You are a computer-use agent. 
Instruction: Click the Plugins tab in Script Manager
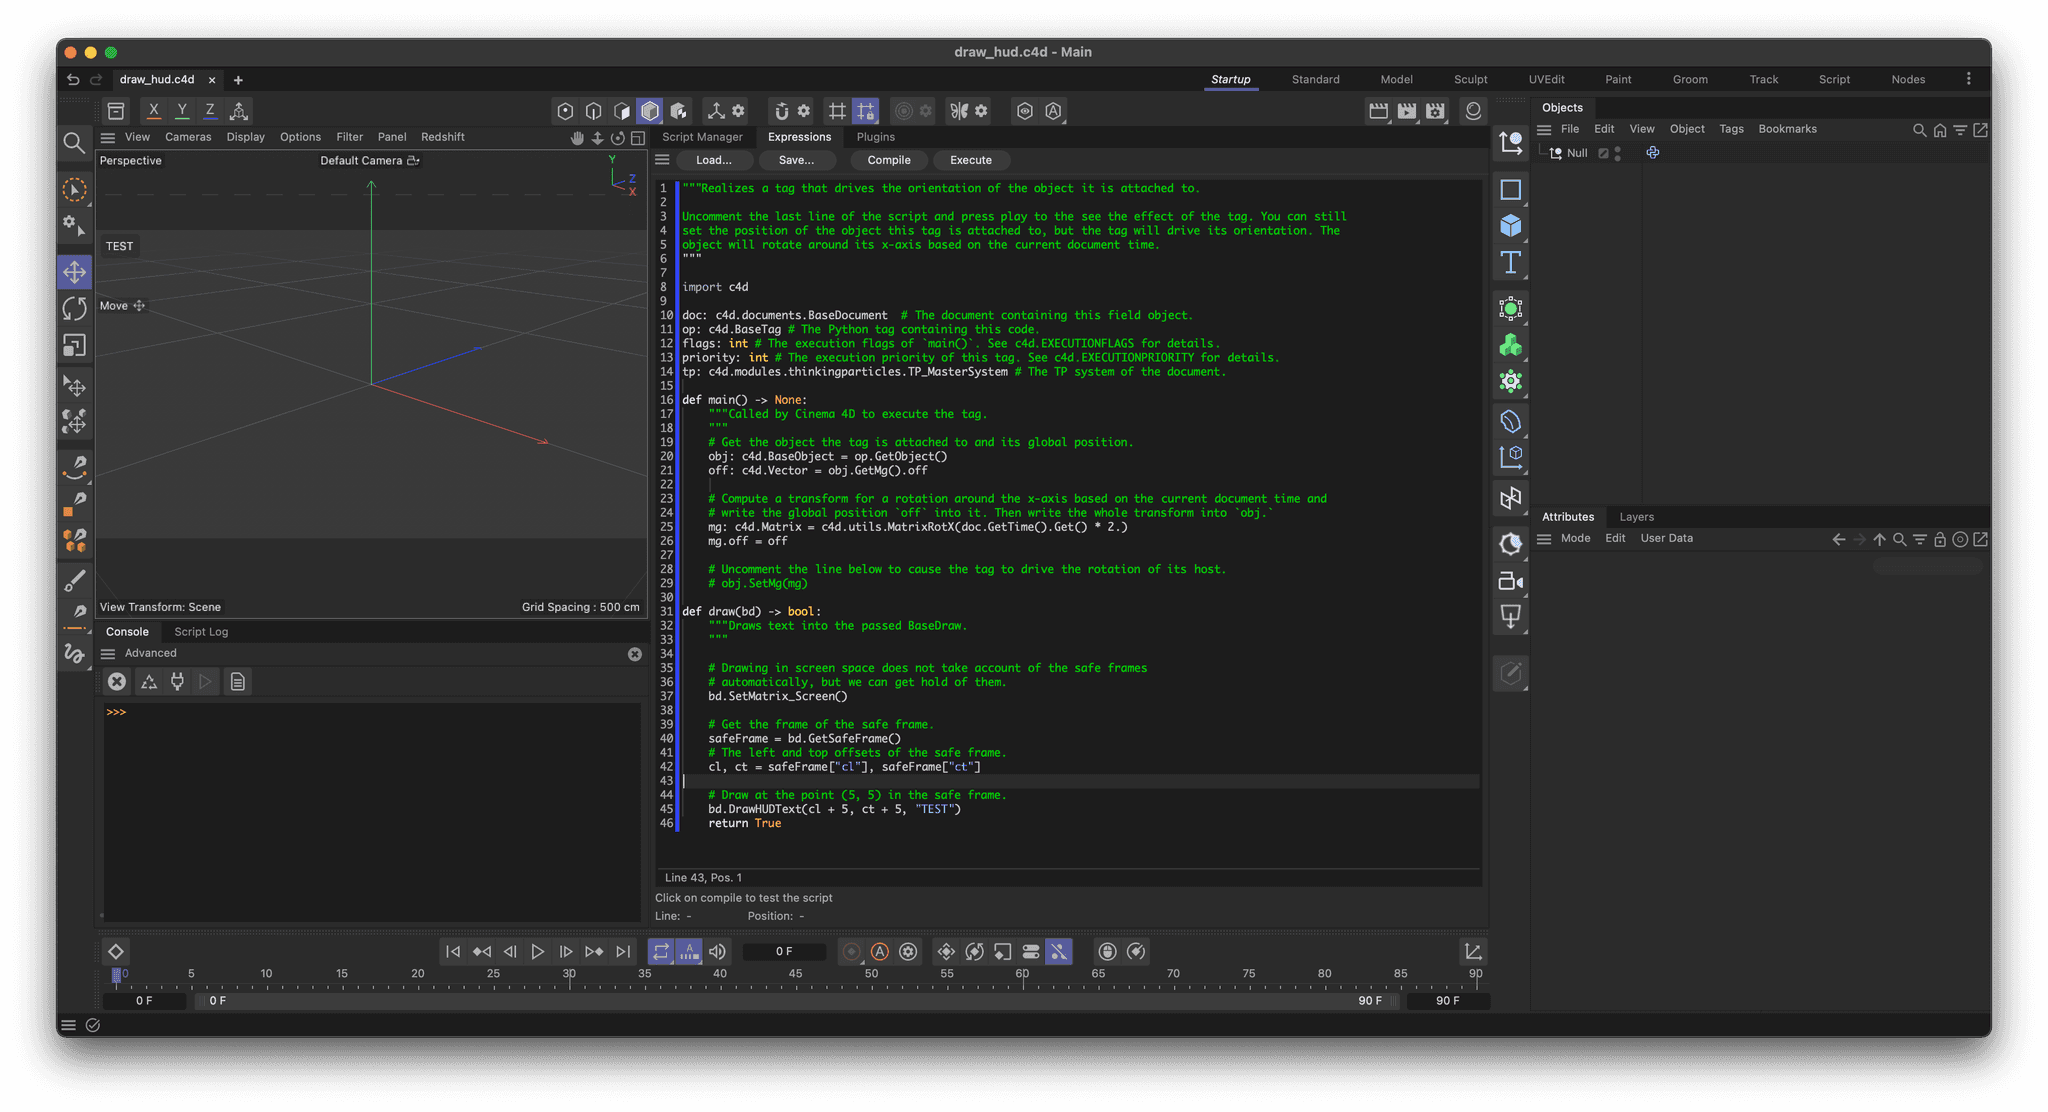tap(876, 136)
